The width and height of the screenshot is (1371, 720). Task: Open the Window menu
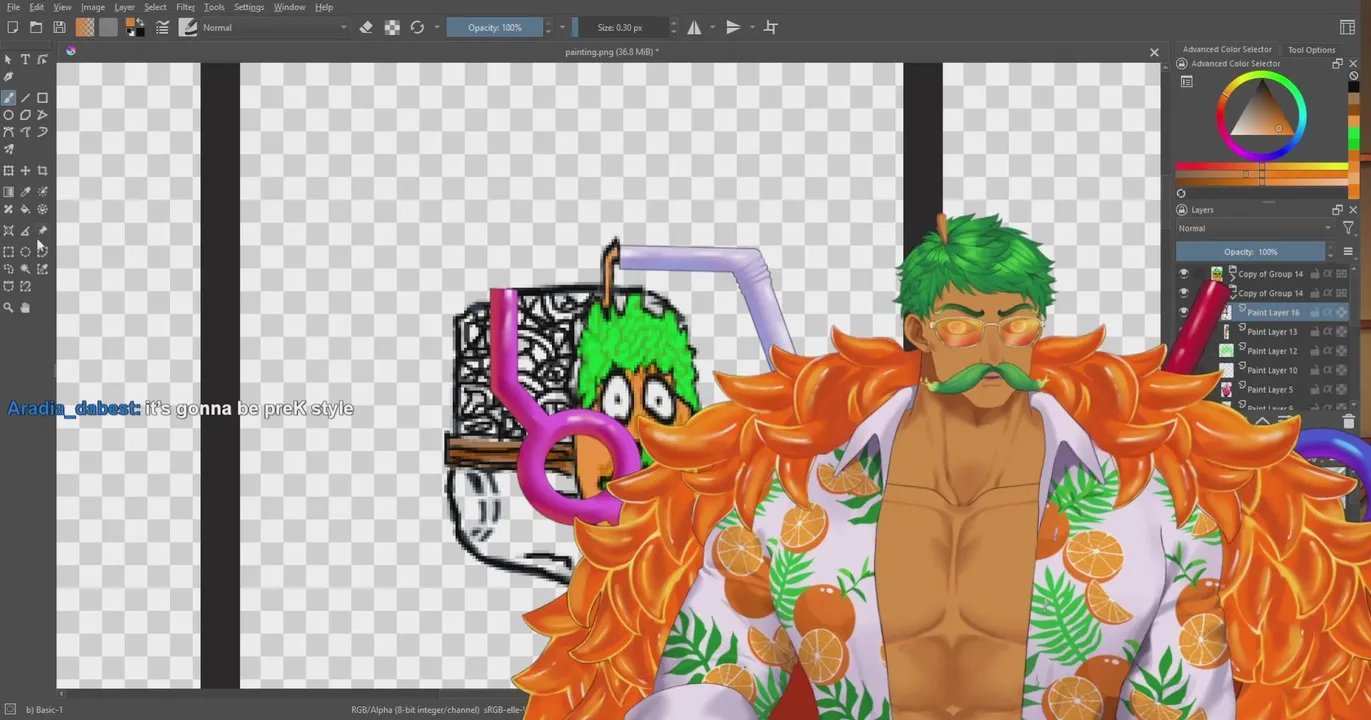pyautogui.click(x=289, y=7)
